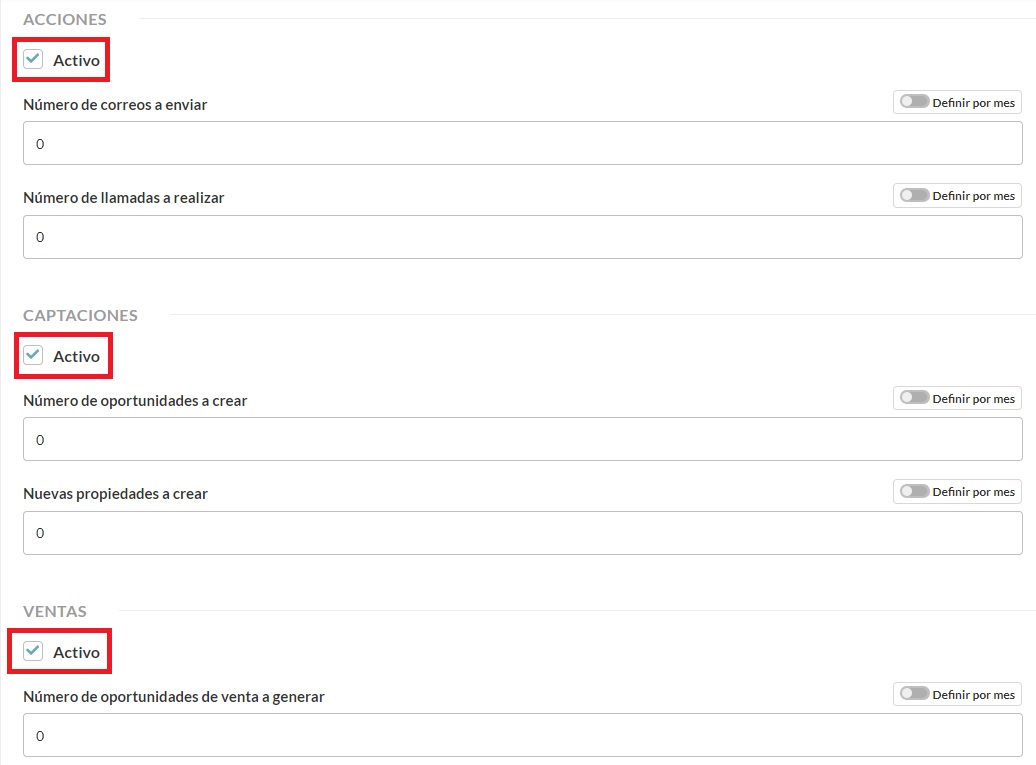
Task: Click the CAPTACIONES section heading
Action: click(80, 315)
